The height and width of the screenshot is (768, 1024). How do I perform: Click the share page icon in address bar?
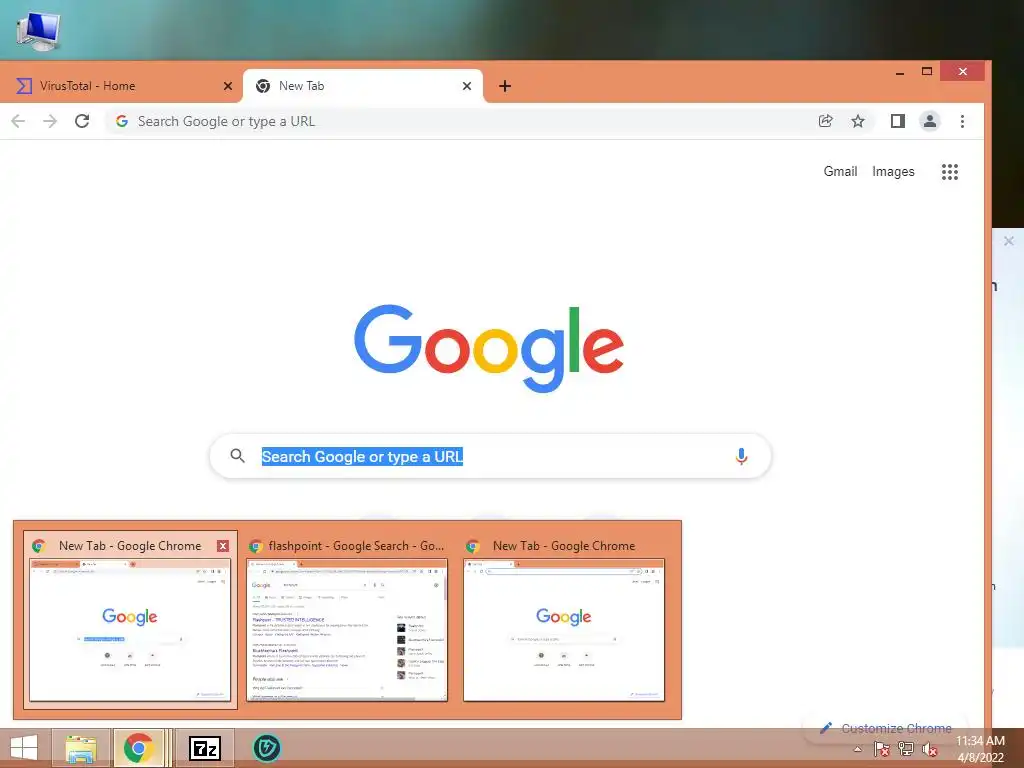click(825, 121)
